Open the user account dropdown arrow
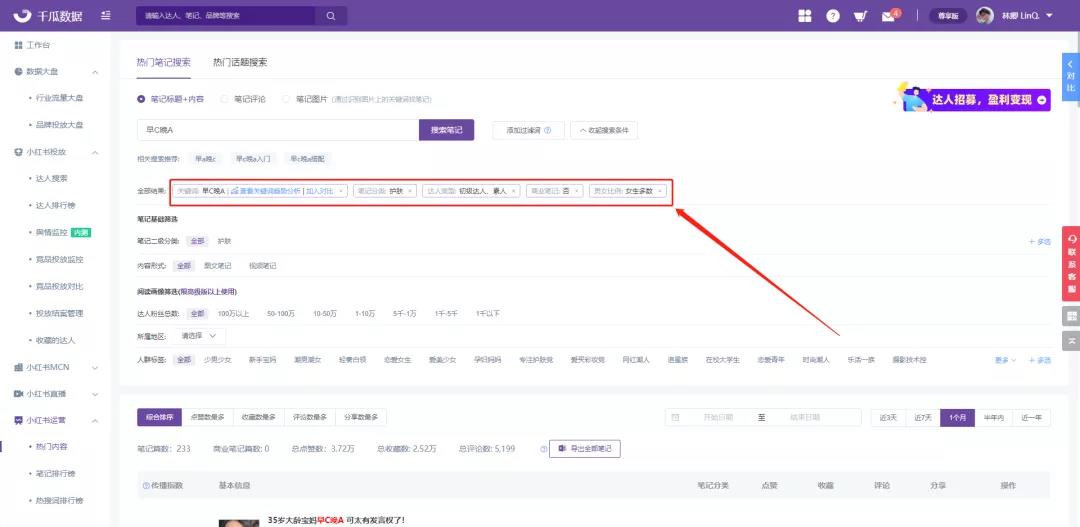 coord(1049,16)
